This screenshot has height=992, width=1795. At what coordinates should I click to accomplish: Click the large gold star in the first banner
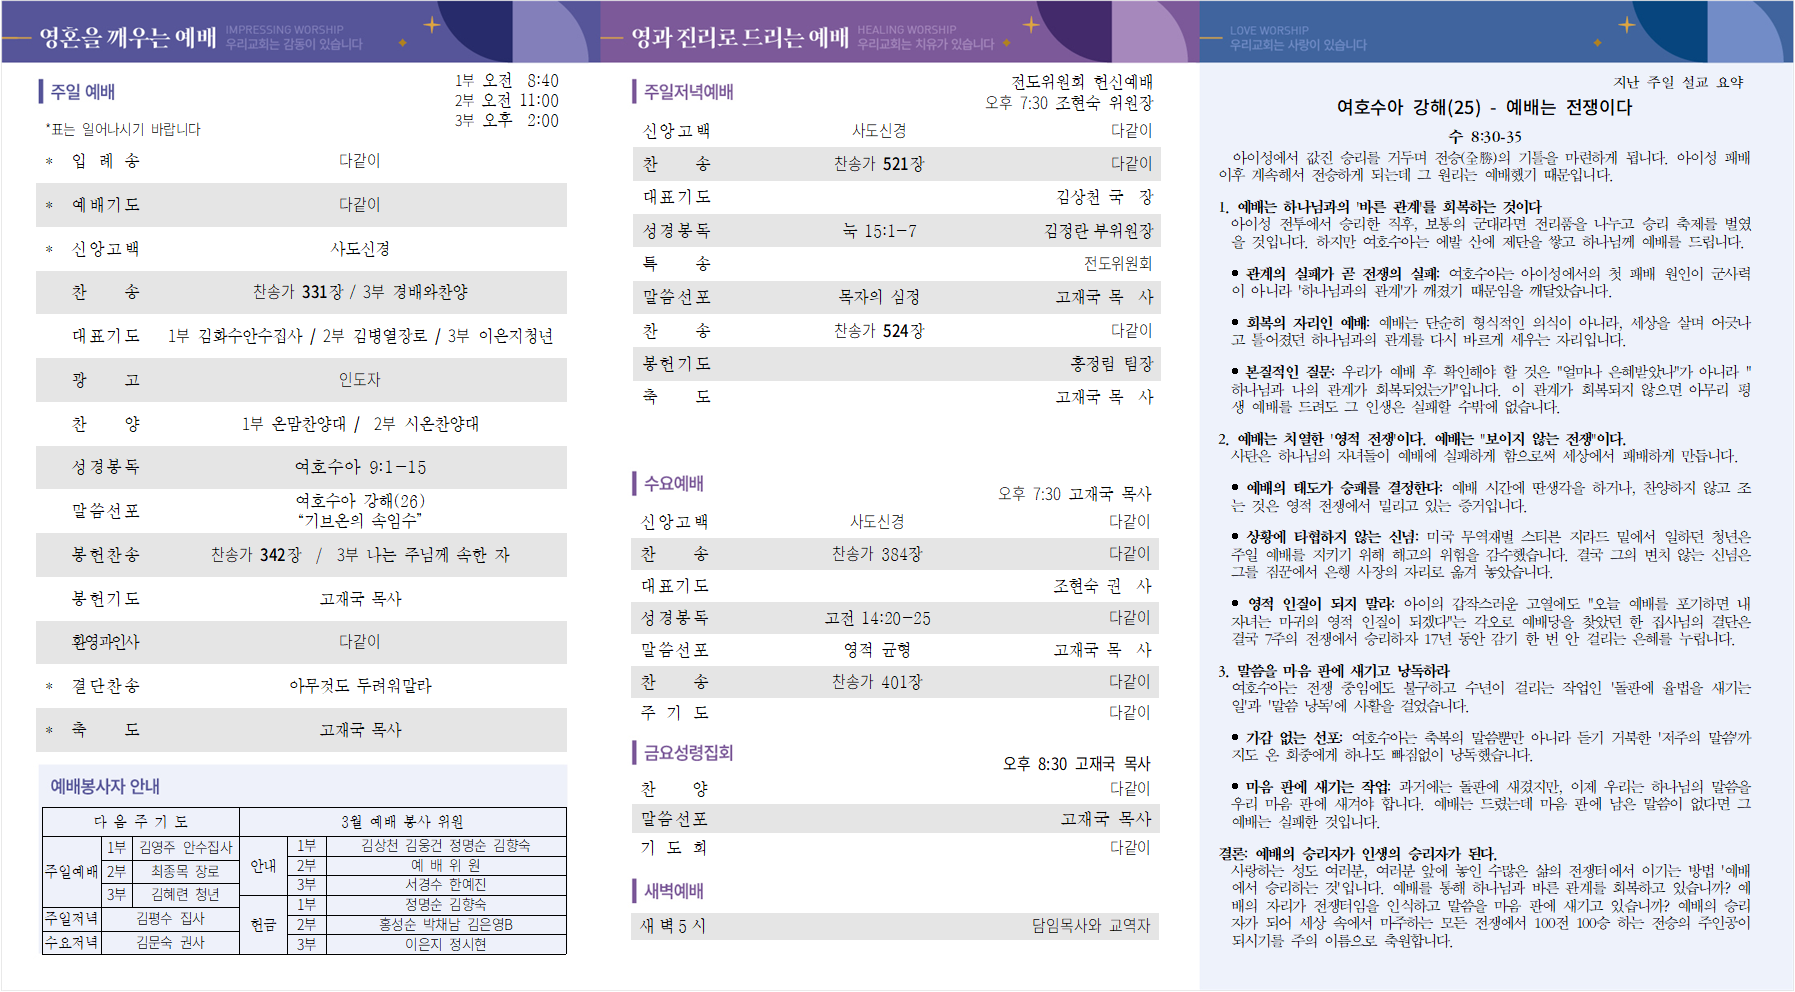pos(432,24)
